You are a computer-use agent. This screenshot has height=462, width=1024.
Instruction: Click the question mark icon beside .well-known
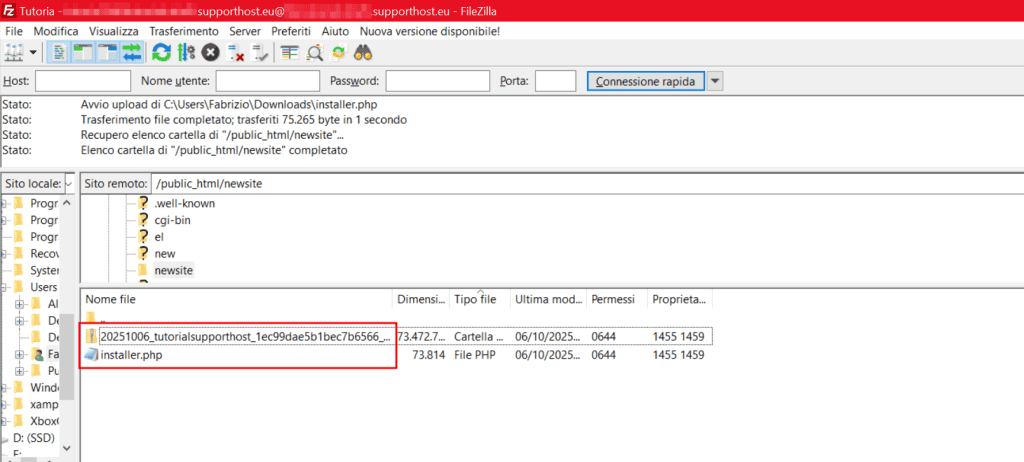pos(143,203)
